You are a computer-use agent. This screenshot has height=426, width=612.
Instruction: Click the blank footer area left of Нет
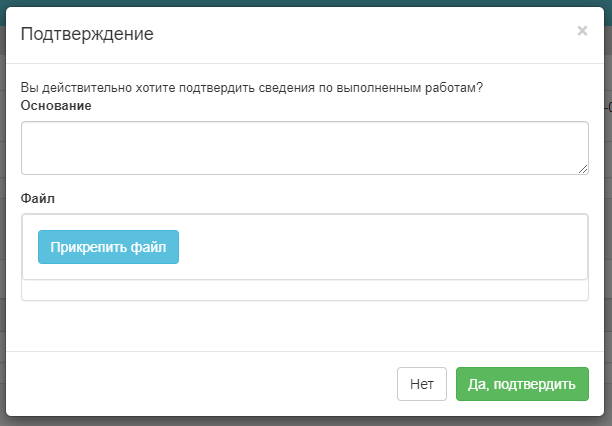pos(201,384)
